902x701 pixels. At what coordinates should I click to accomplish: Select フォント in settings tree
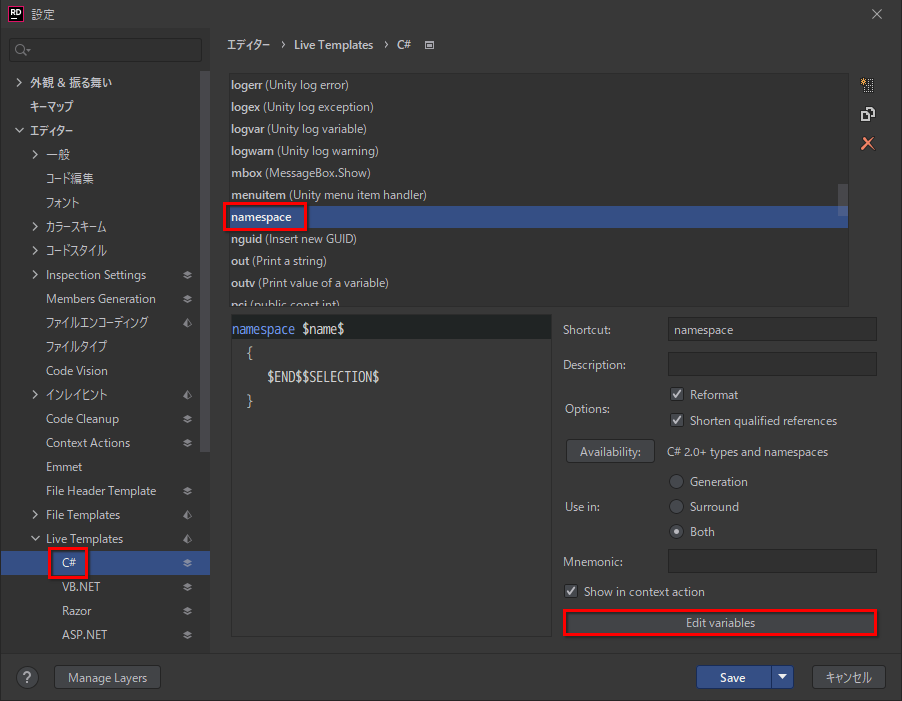click(63, 202)
